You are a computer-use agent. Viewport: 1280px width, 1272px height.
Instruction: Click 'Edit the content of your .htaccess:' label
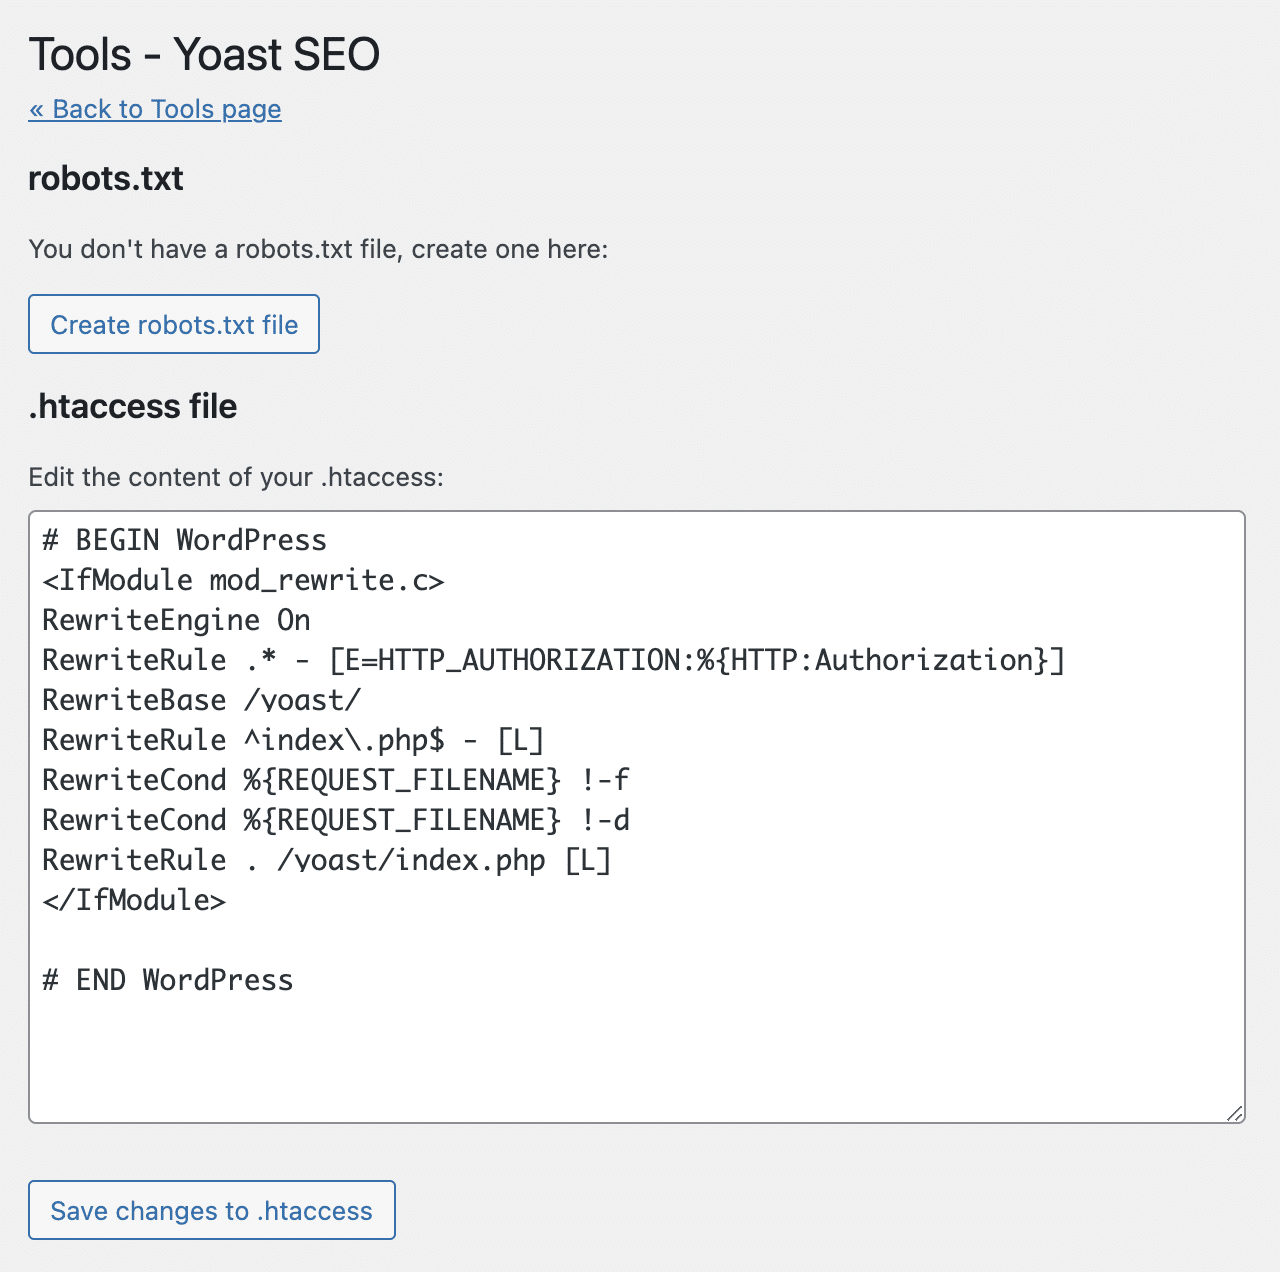pos(236,477)
